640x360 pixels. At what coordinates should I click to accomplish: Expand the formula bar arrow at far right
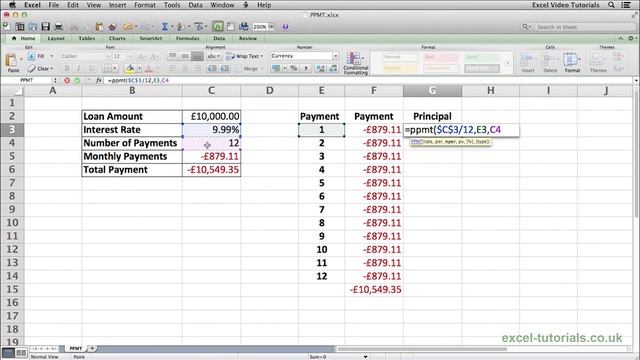(x=636, y=80)
